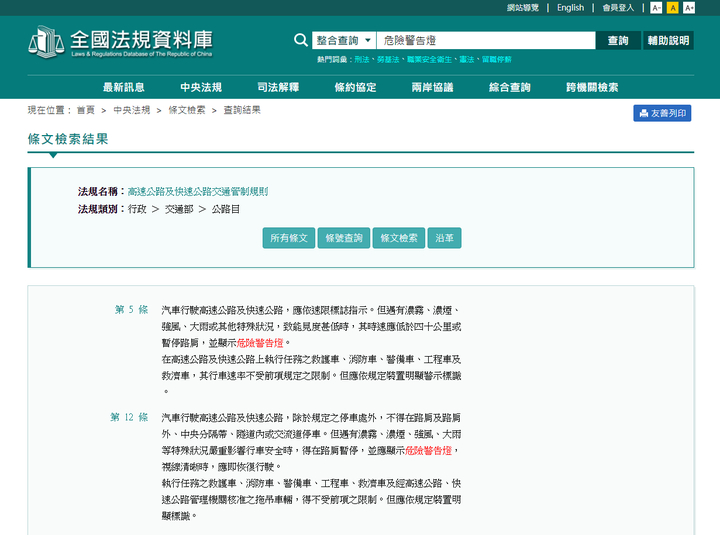The height and width of the screenshot is (535, 720).
Task: Open the 最新訊息 menu
Action: (x=123, y=87)
